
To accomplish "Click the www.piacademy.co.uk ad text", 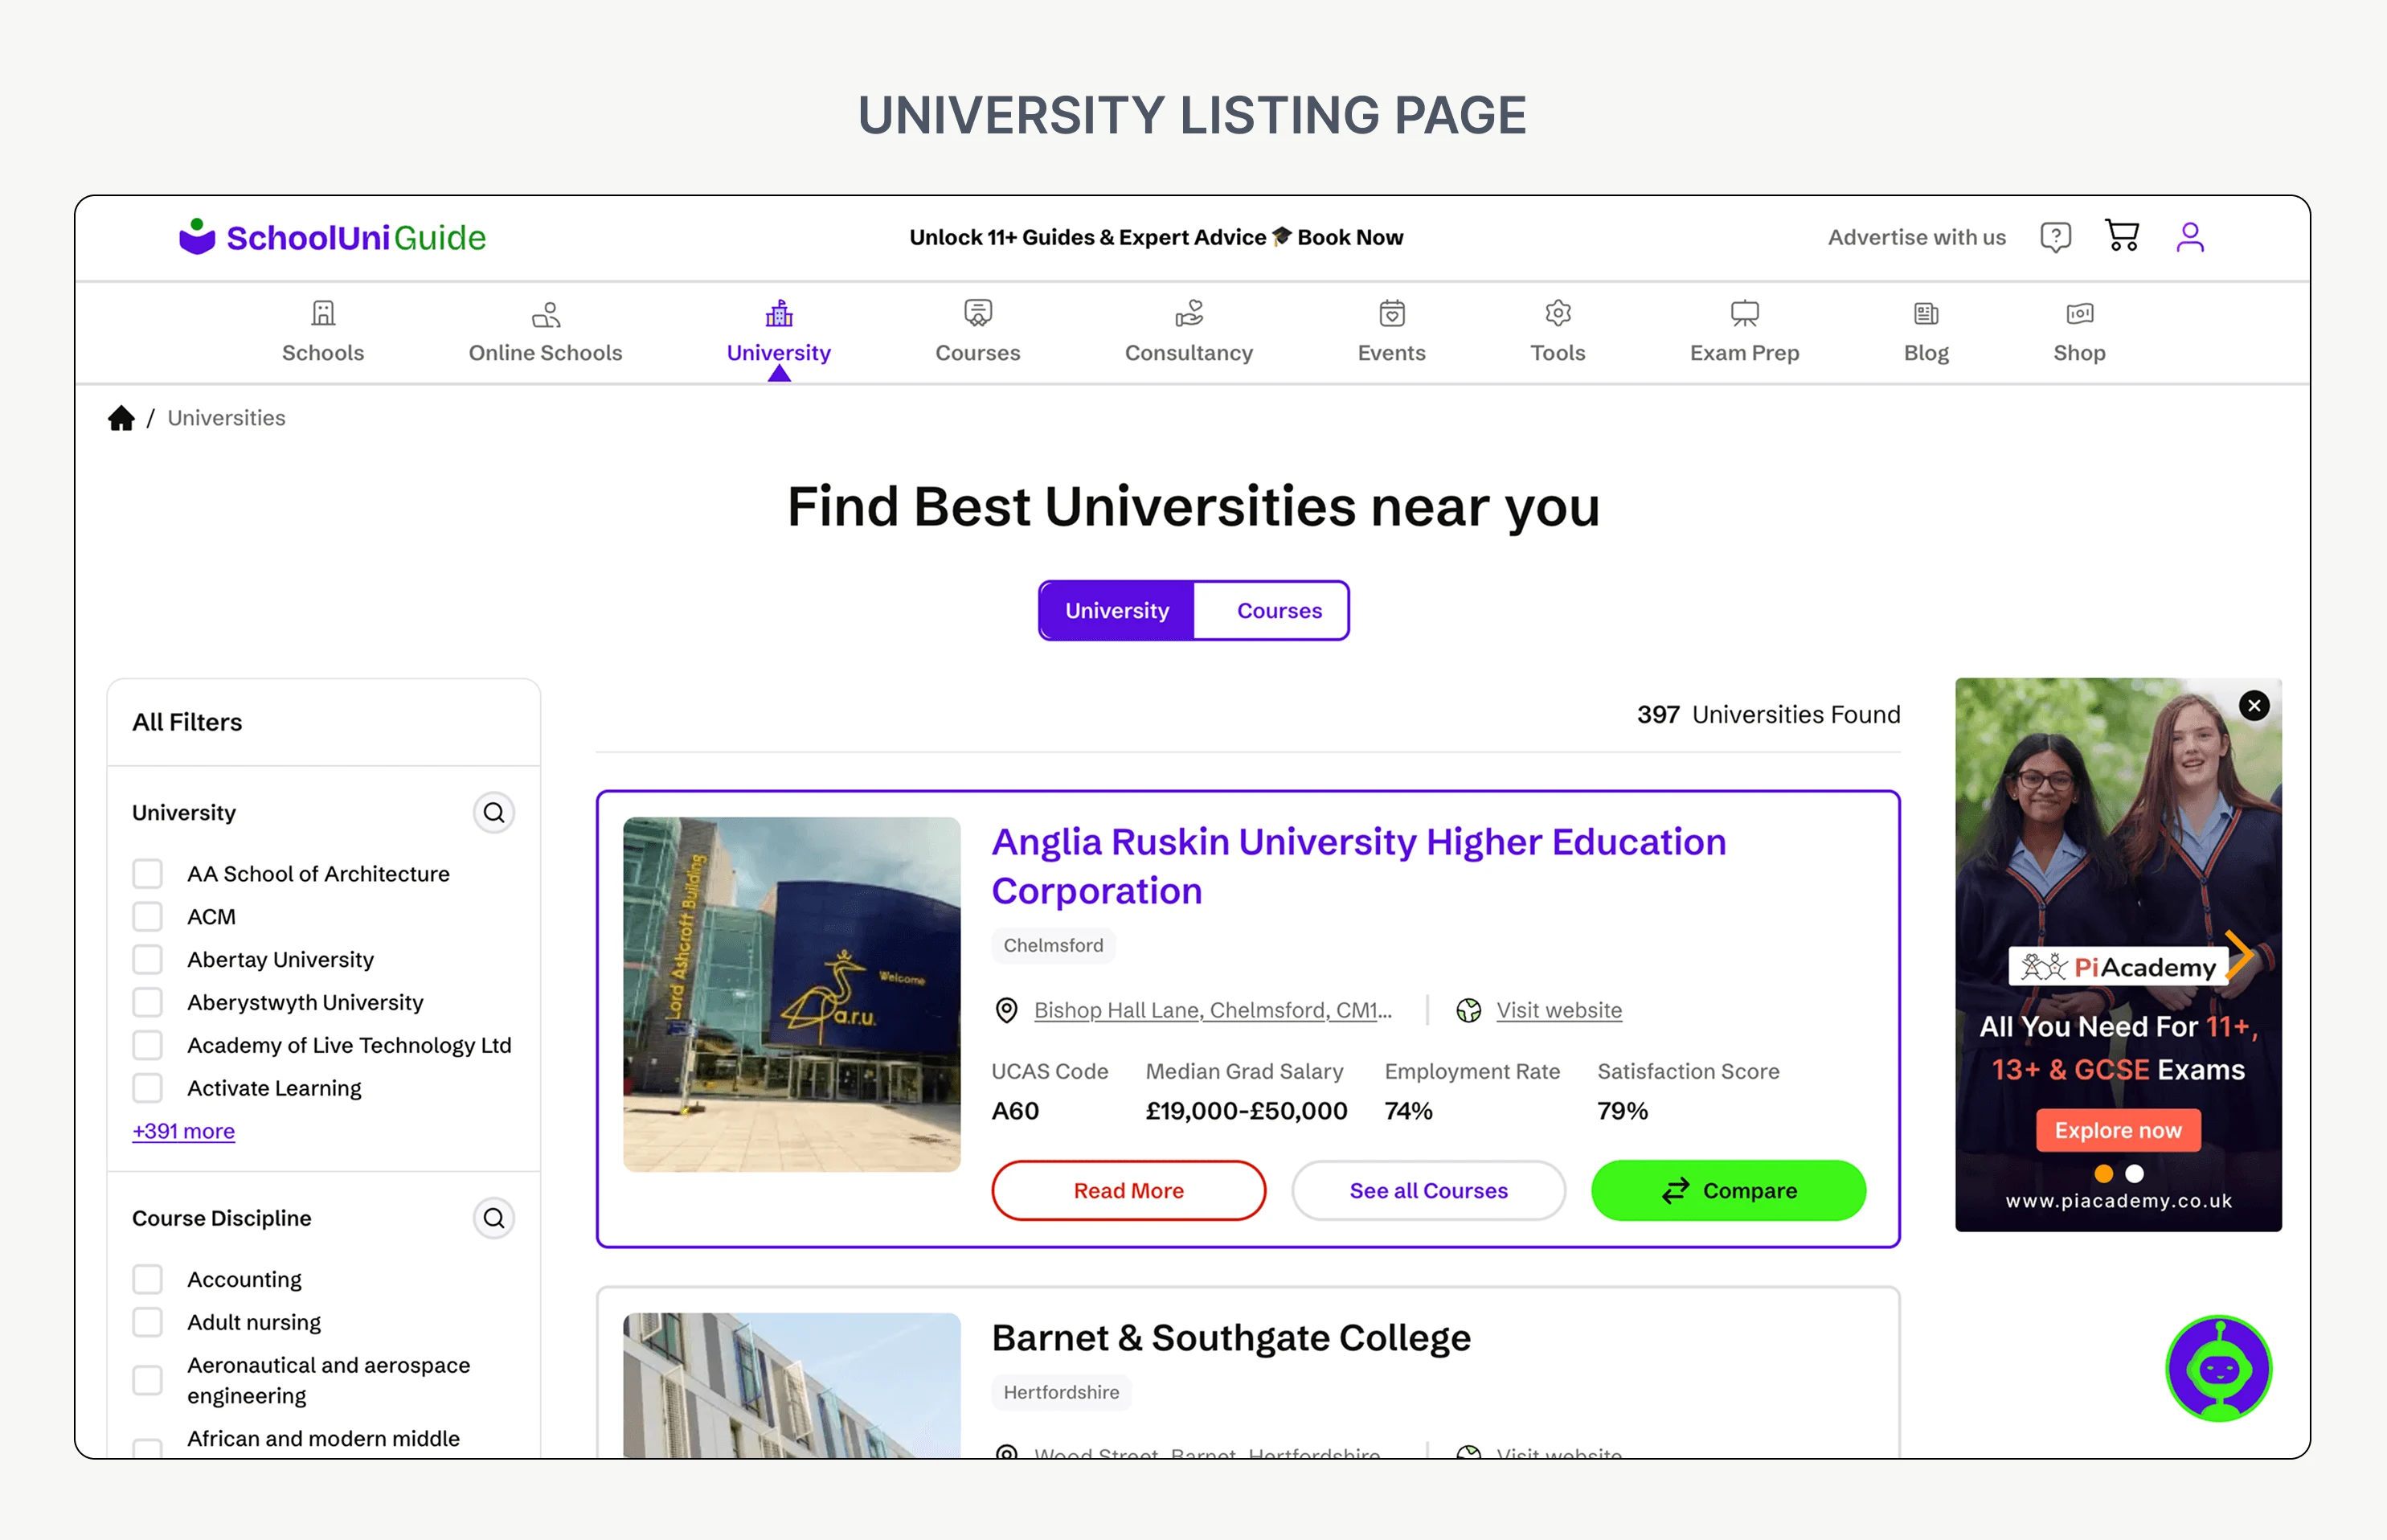I will coord(2119,1200).
